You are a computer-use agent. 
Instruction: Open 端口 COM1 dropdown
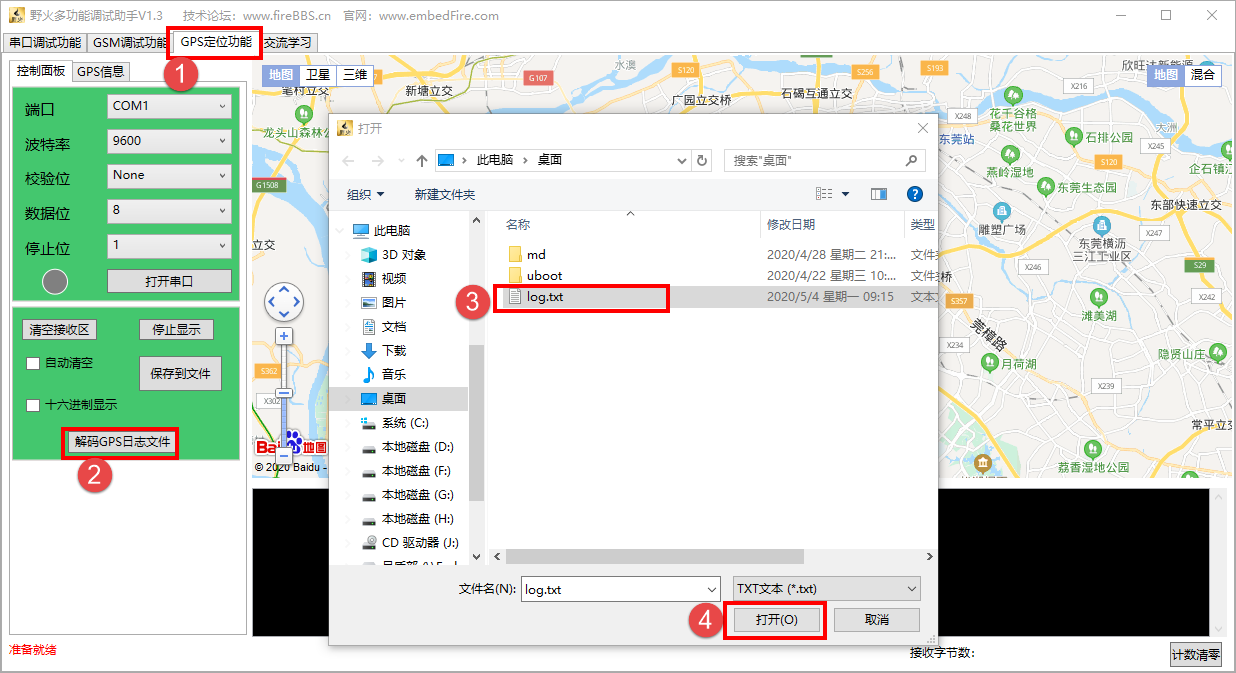pyautogui.click(x=169, y=106)
